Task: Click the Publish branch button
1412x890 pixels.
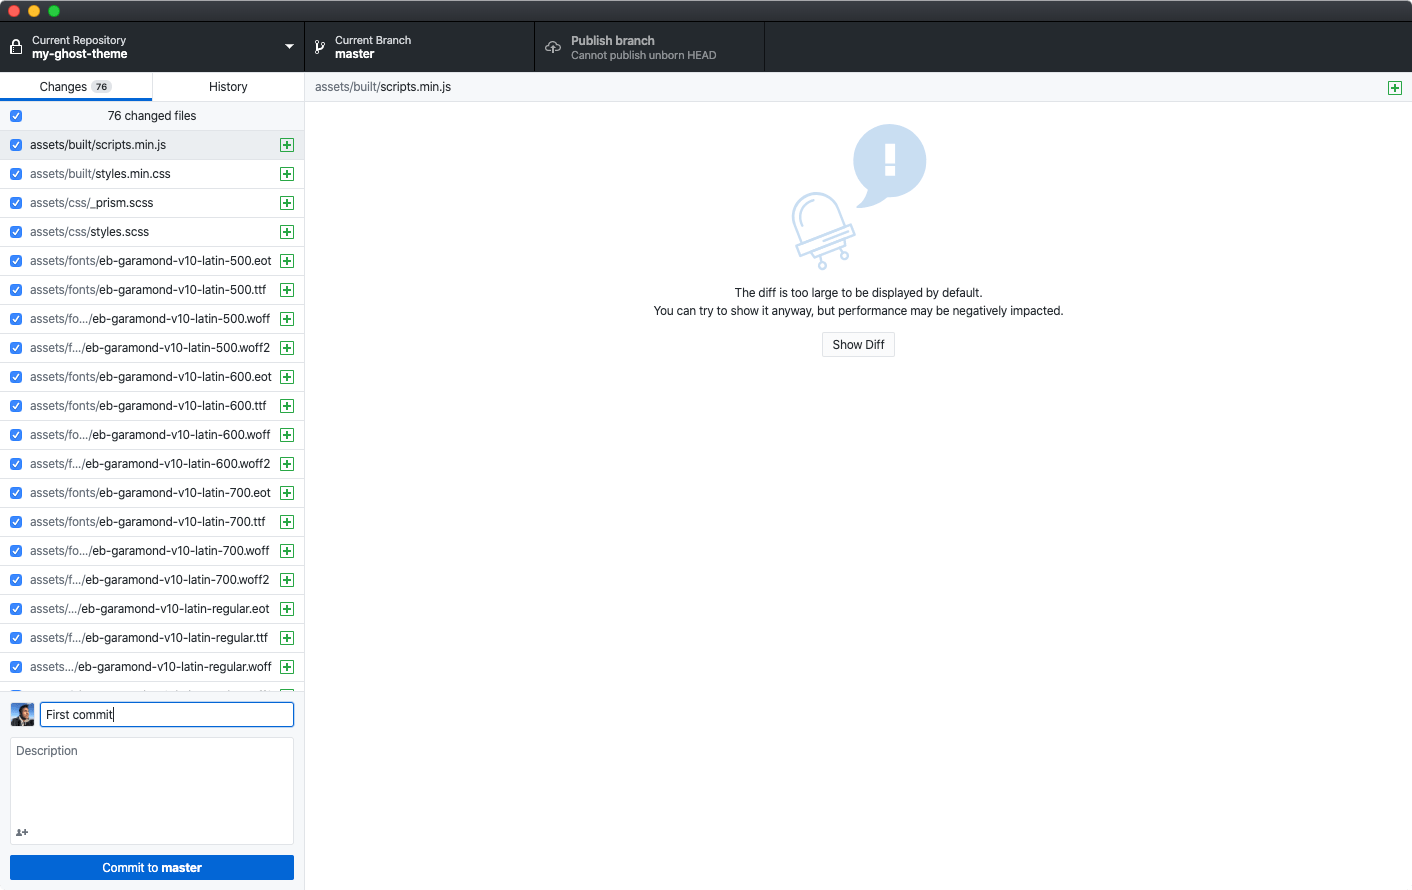Action: coord(650,47)
